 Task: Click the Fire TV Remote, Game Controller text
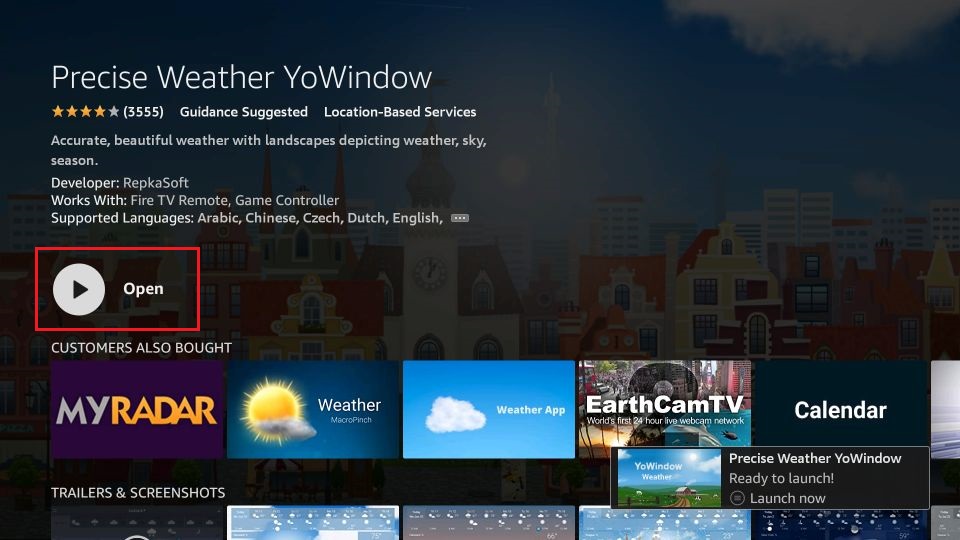pyautogui.click(x=234, y=200)
